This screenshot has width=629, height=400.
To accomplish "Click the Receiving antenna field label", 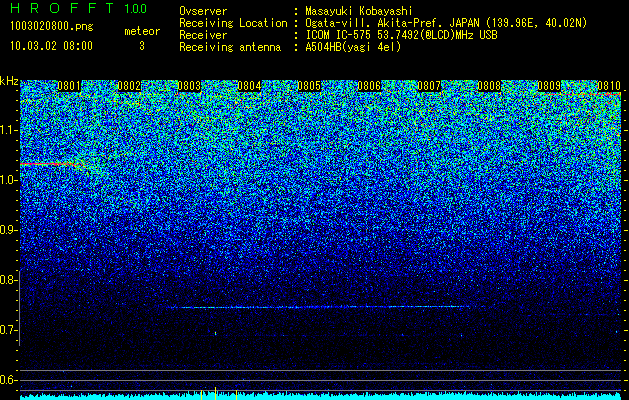I will pos(230,47).
